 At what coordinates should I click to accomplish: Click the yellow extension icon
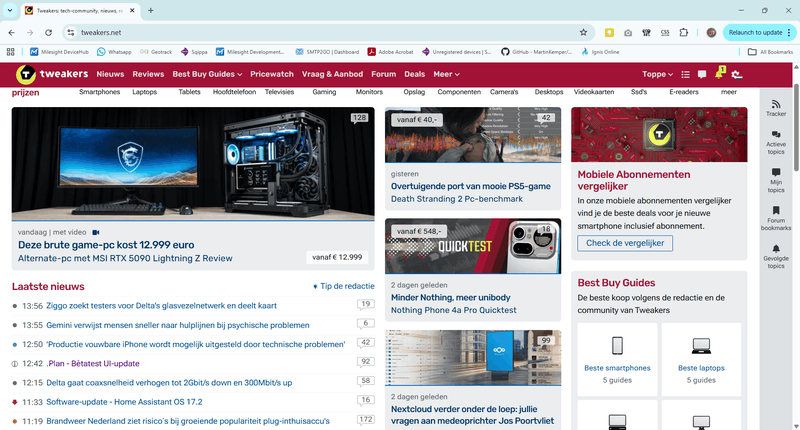coord(609,33)
